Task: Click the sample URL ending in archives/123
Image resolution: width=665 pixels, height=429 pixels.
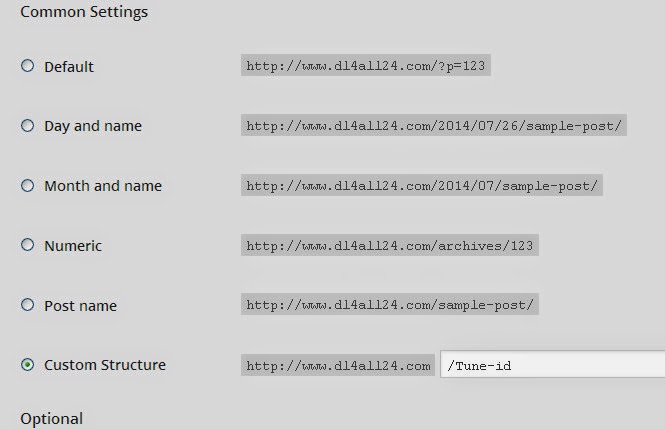Action: click(390, 246)
